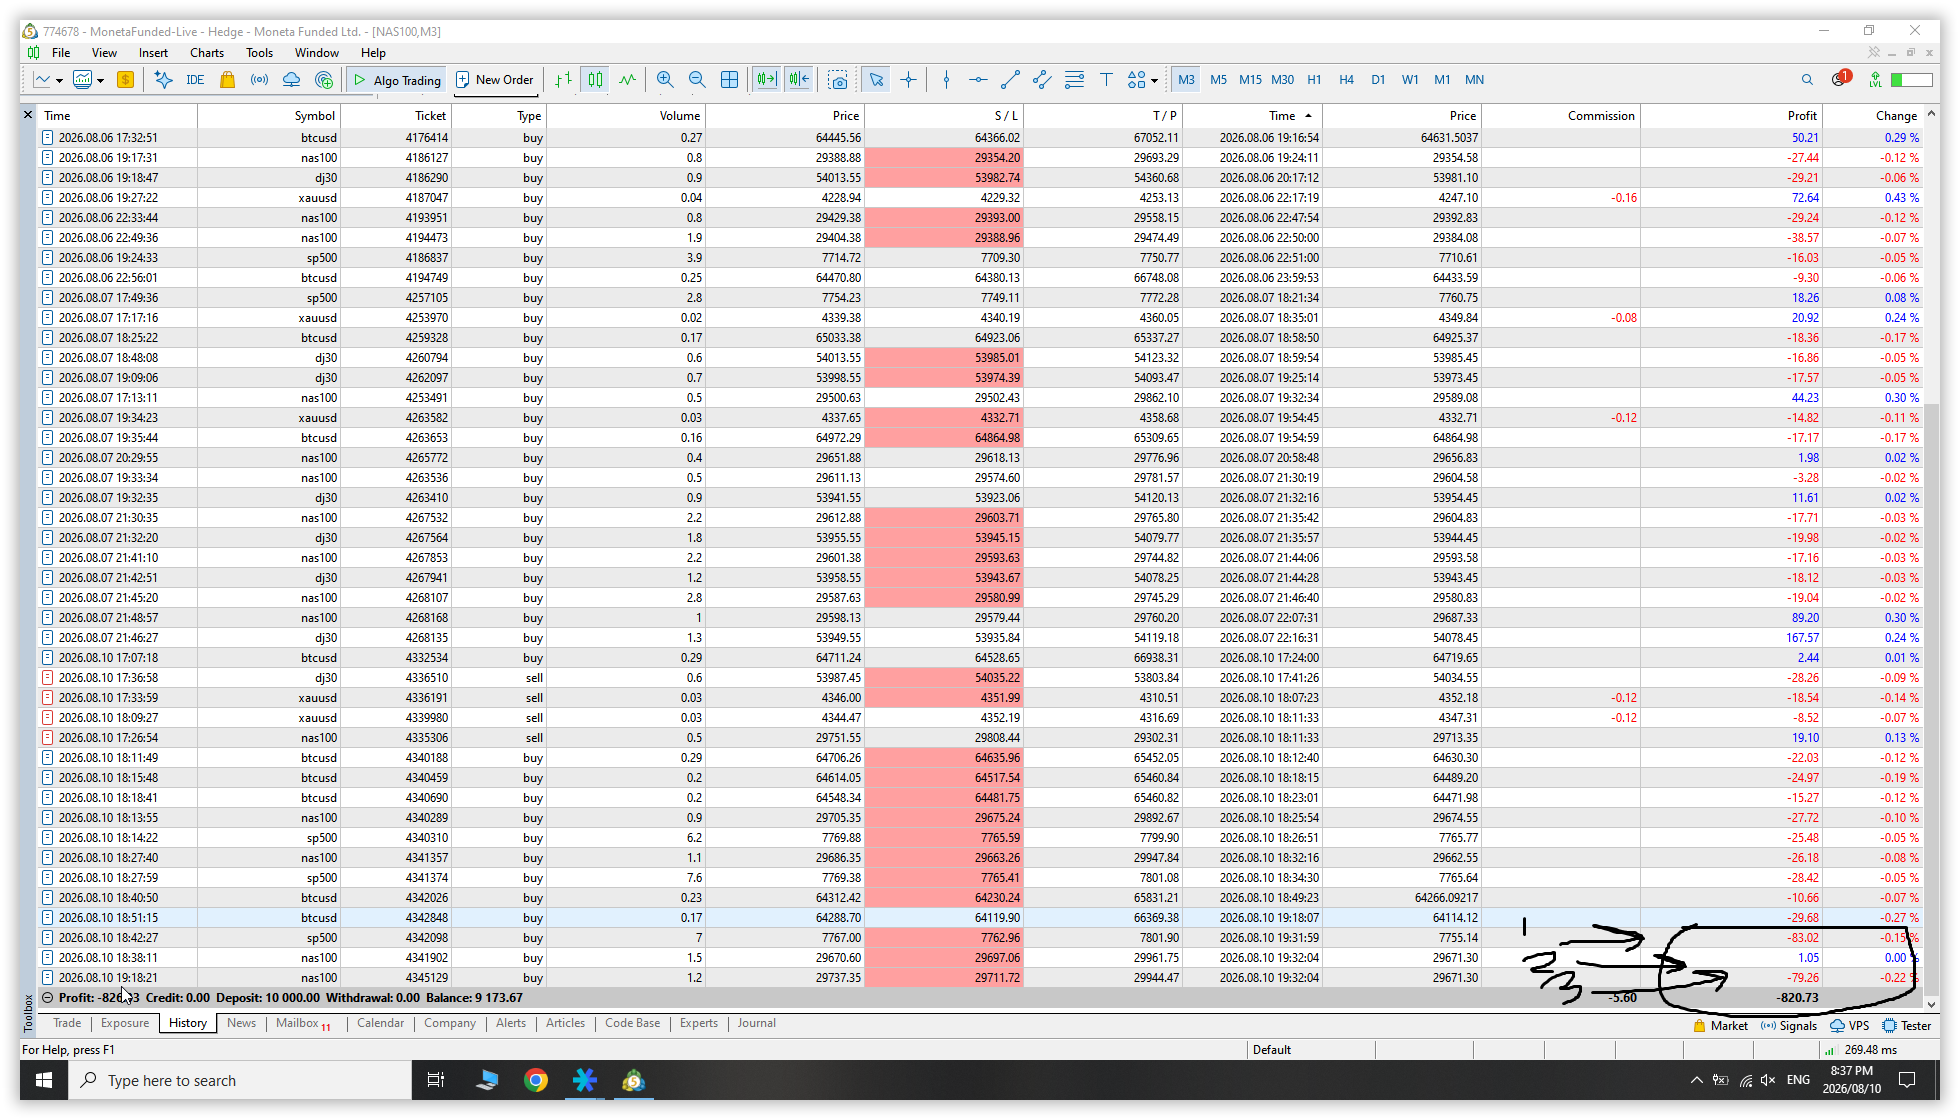Activate the standard arrow cursor mode
The image size is (1960, 1120).
[876, 80]
